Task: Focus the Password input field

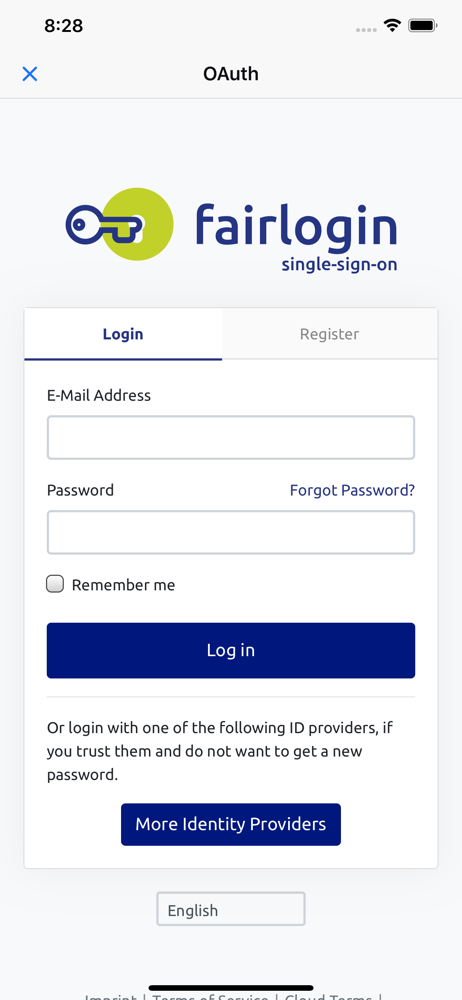Action: click(231, 533)
